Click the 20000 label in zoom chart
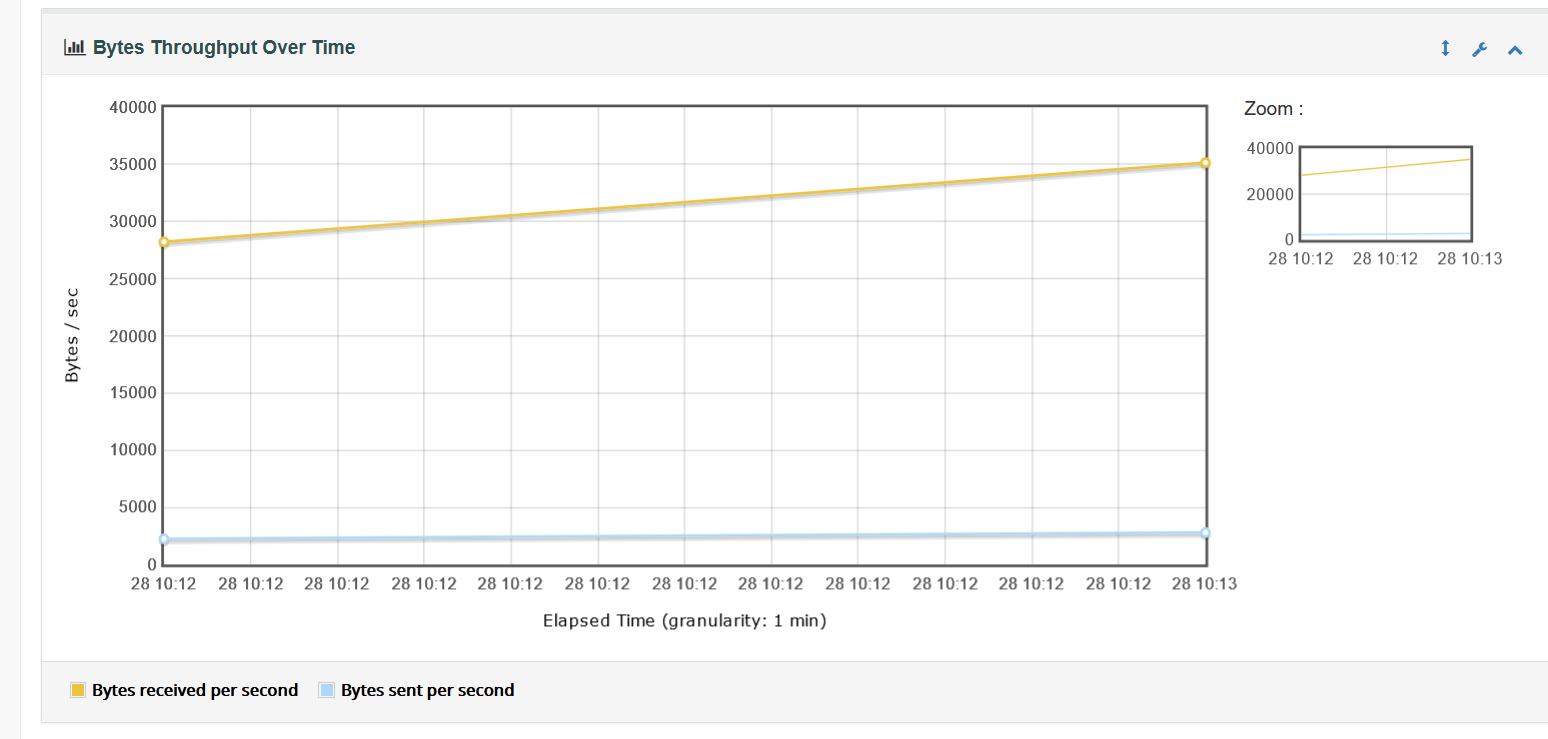Viewport: 1548px width, 739px height. [x=1270, y=194]
